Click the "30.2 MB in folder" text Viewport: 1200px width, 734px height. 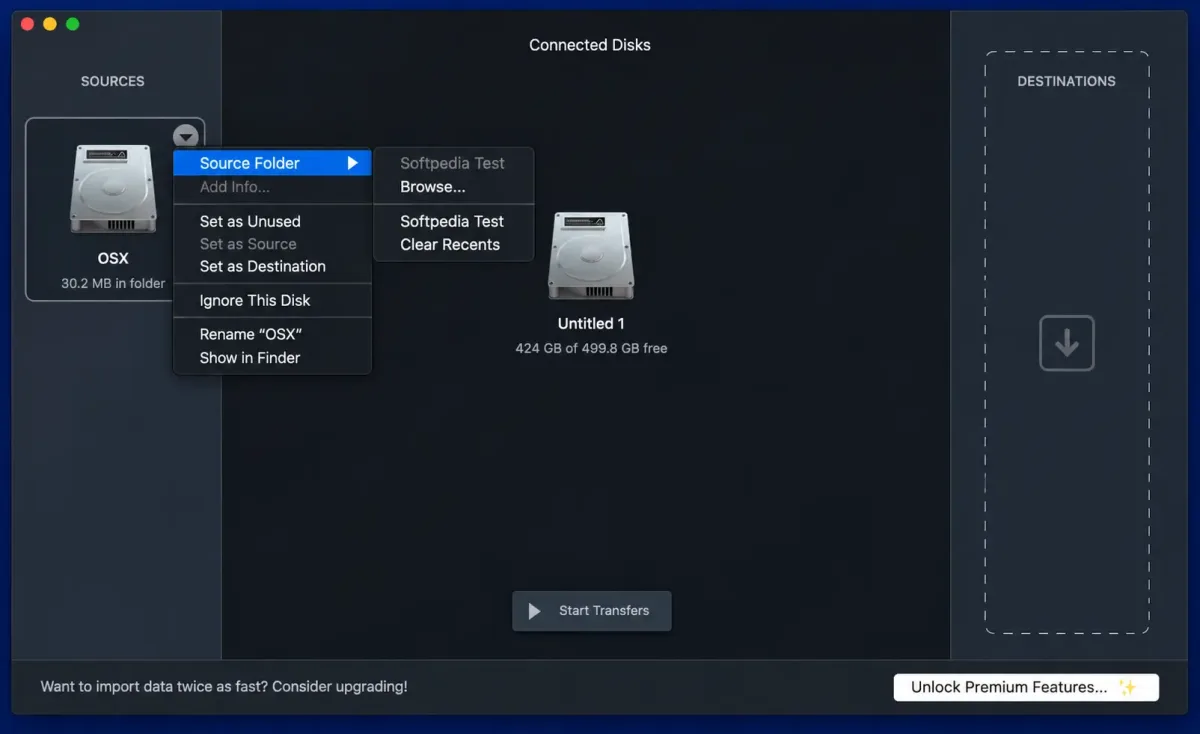pyautogui.click(x=113, y=283)
